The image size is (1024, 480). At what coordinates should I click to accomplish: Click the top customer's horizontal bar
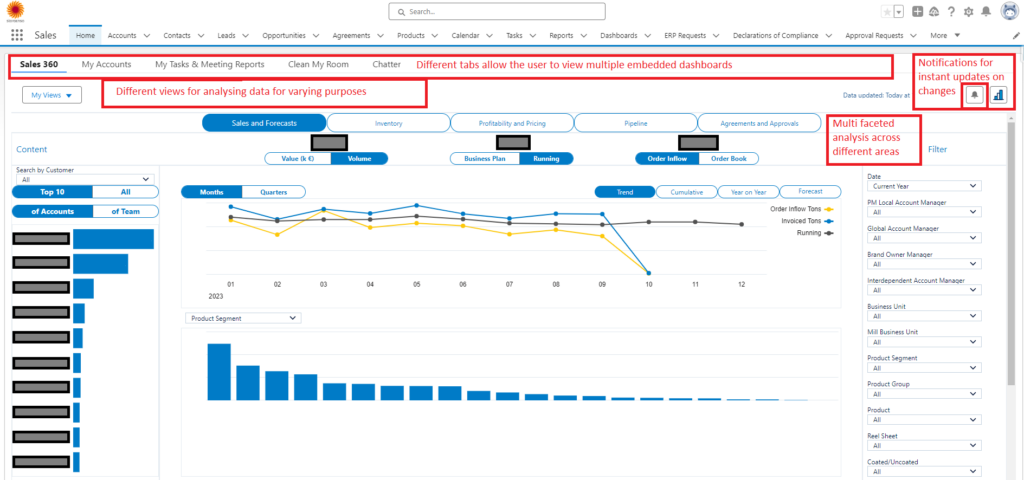[114, 239]
